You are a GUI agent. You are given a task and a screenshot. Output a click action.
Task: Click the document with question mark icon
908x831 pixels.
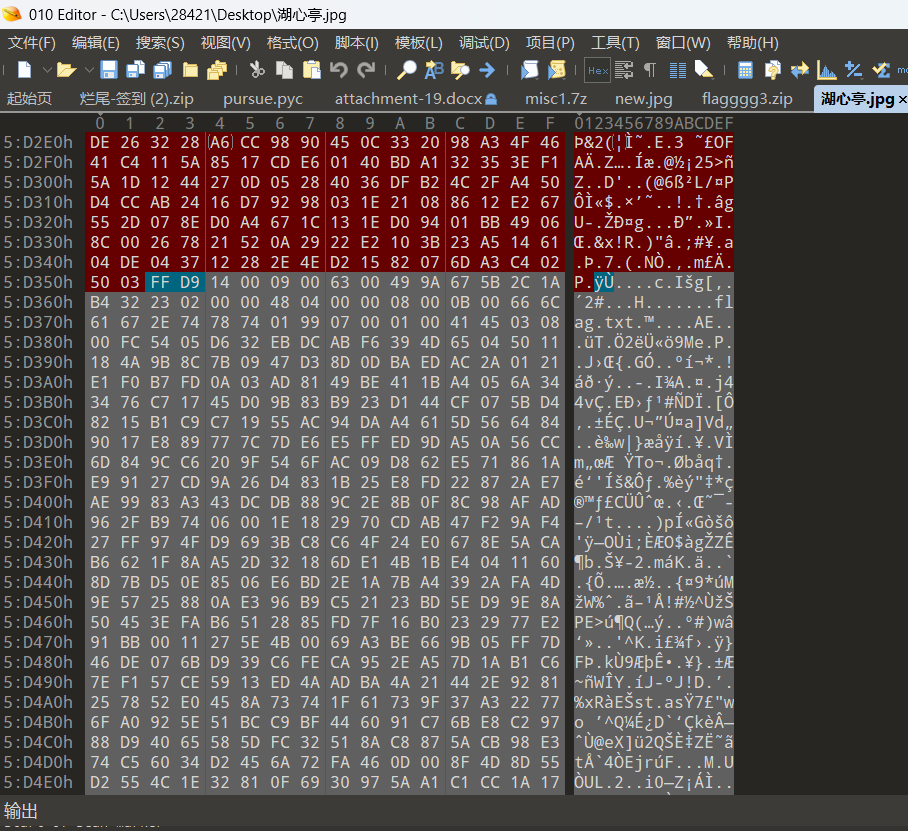tap(772, 70)
